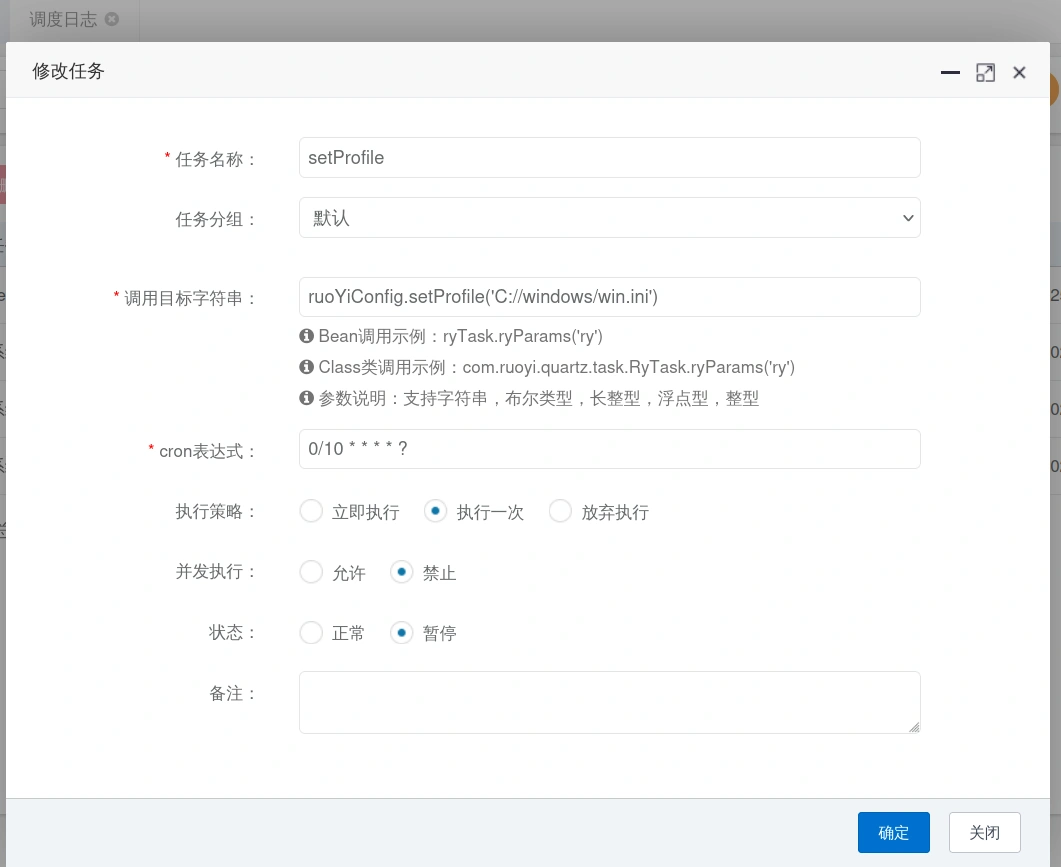Click info icon beside Class类调用示例
1061x867 pixels.
307,367
